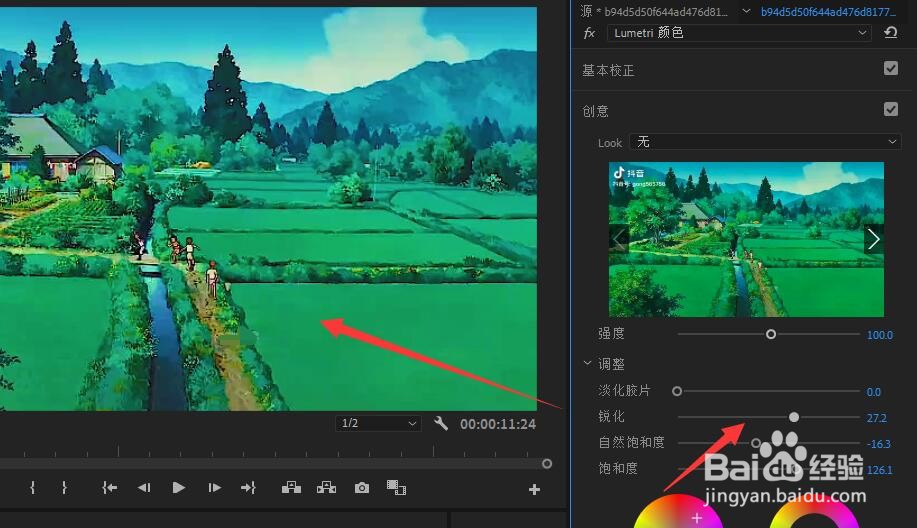917x528 pixels.
Task: Collapse the 创意 section header
Action: click(x=595, y=111)
